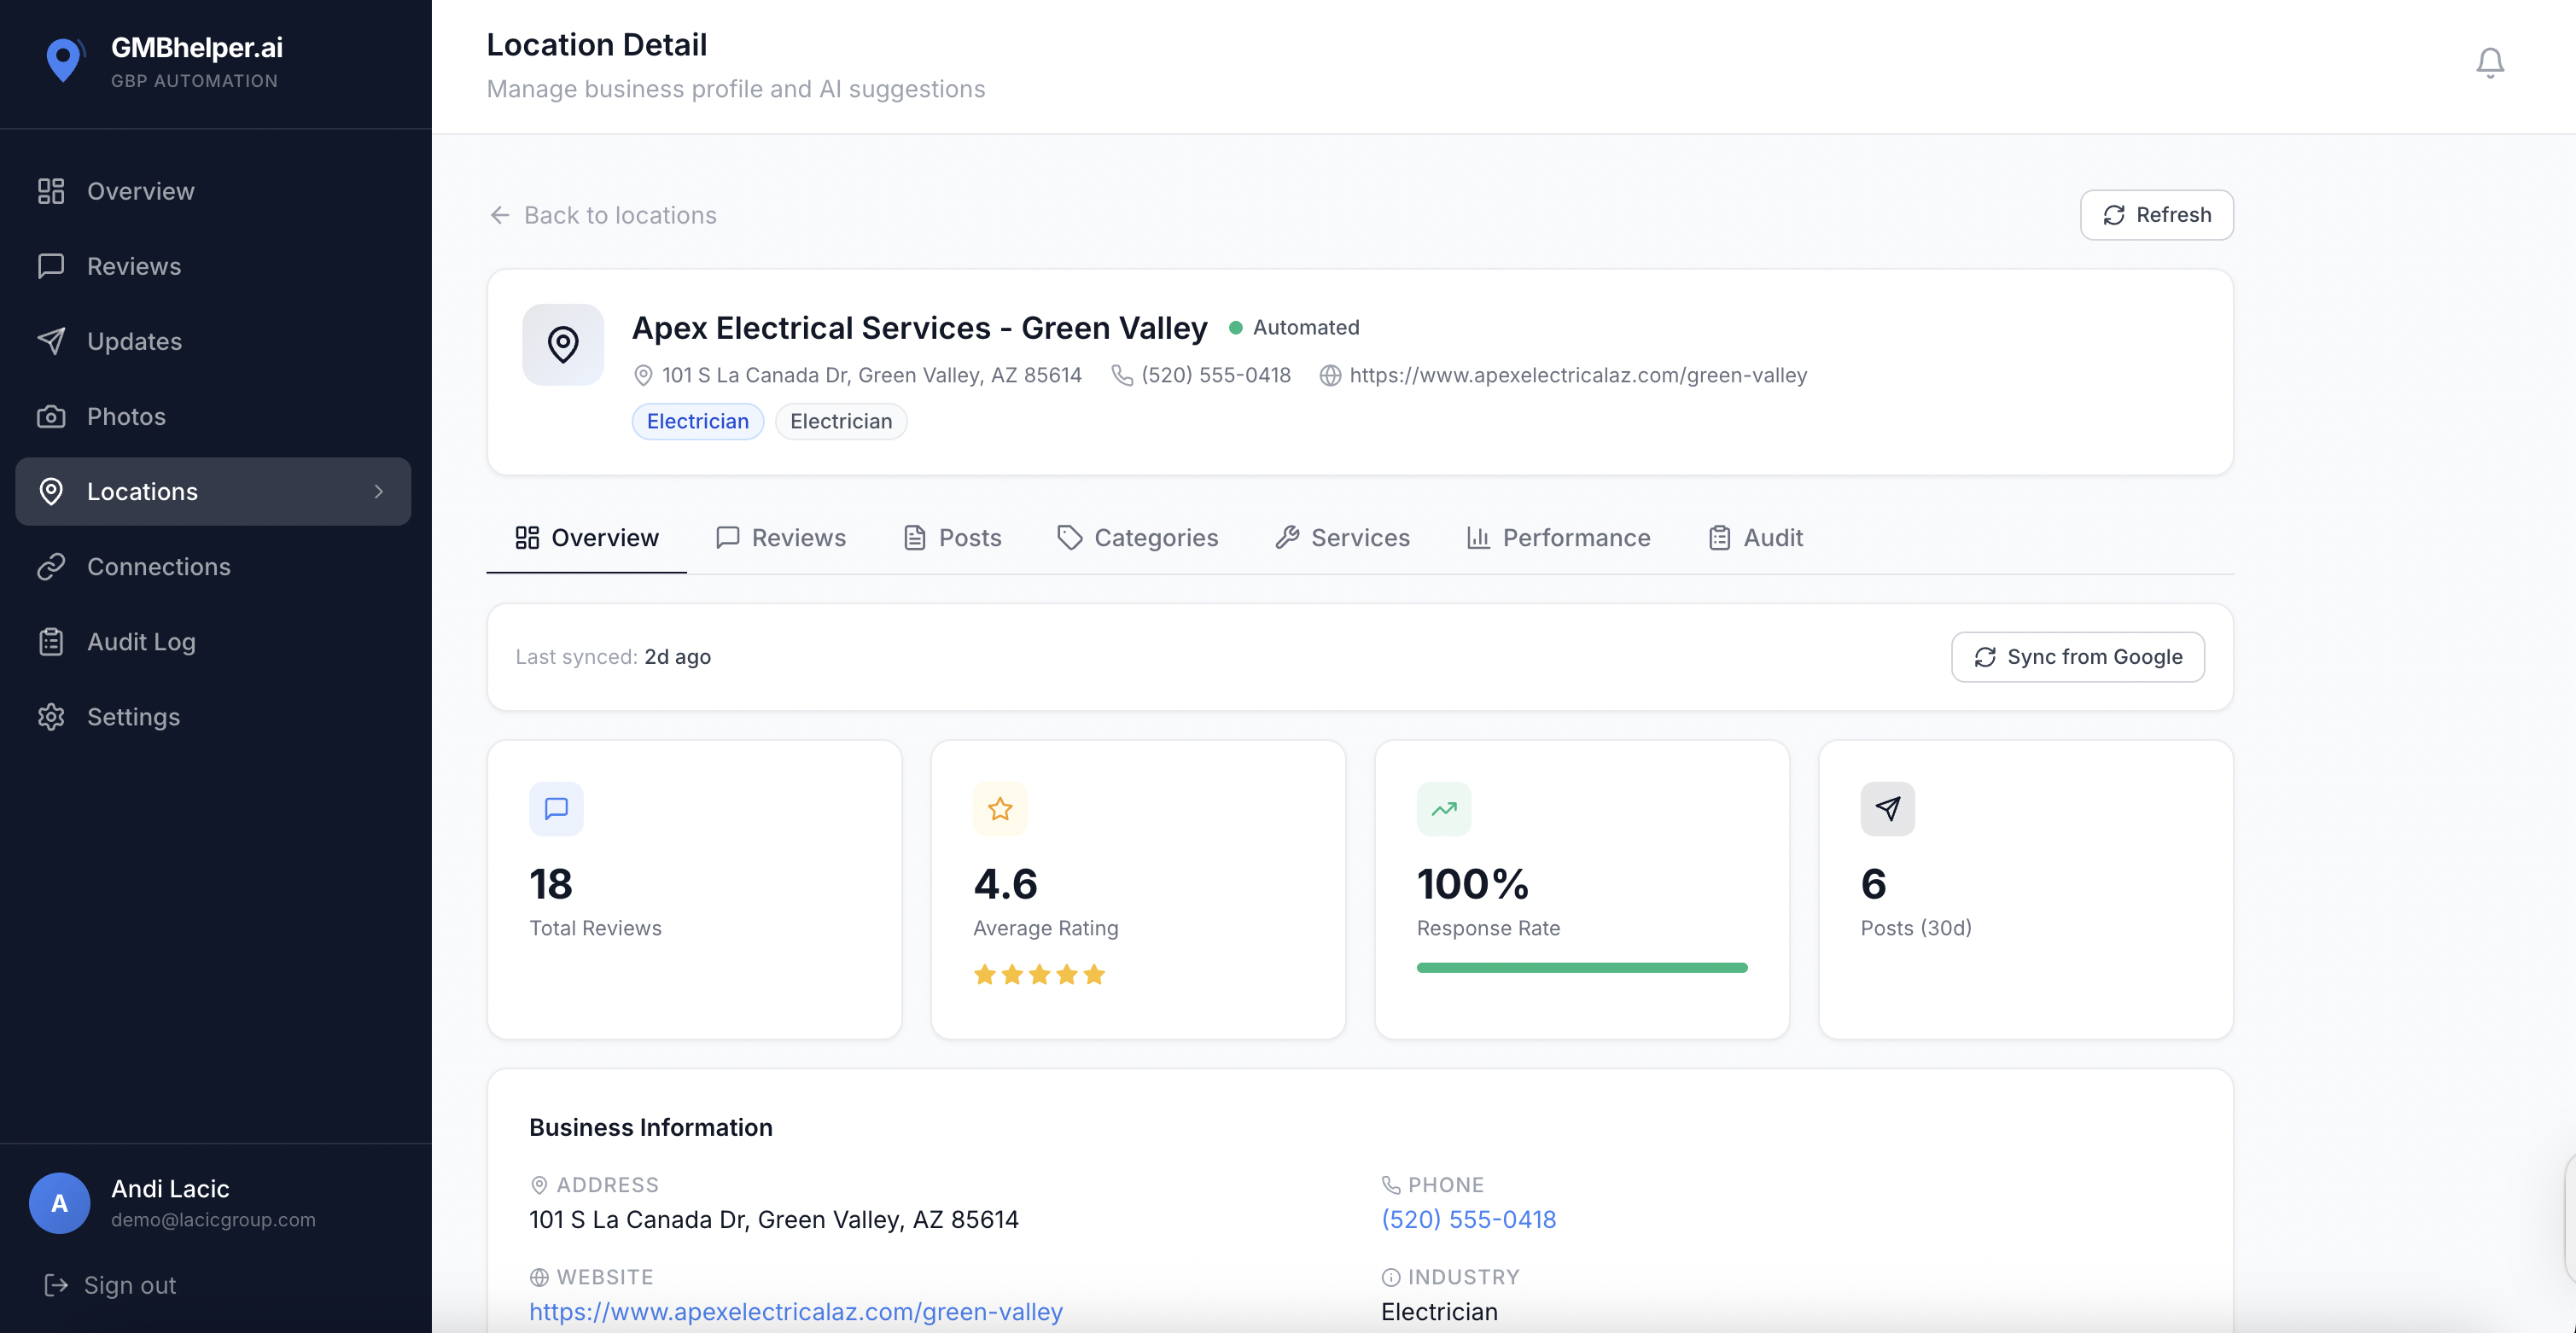The image size is (2576, 1333).
Task: Open the Categories tab
Action: coord(1138,537)
